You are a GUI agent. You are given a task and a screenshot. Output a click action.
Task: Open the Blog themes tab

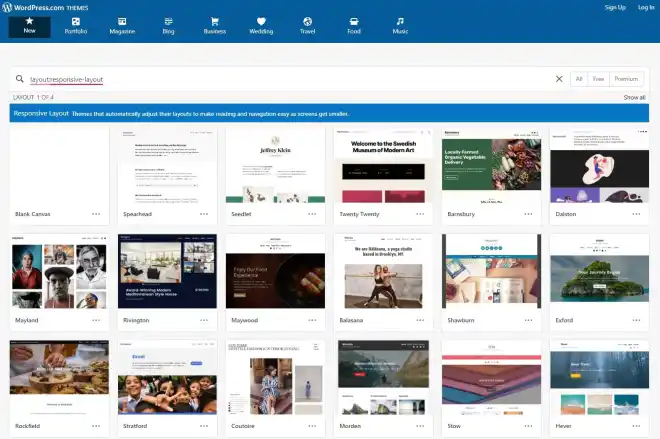tap(168, 25)
